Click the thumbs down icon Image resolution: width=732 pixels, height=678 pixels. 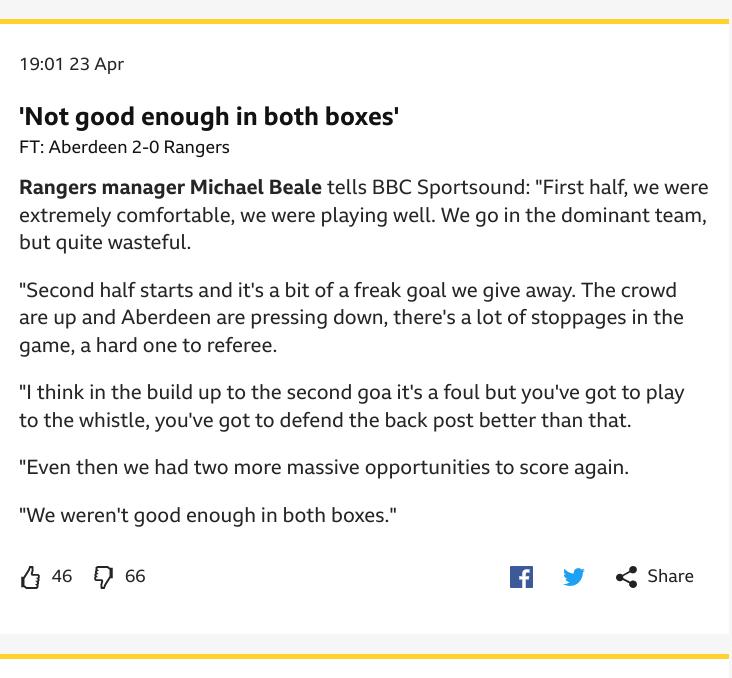coord(103,577)
